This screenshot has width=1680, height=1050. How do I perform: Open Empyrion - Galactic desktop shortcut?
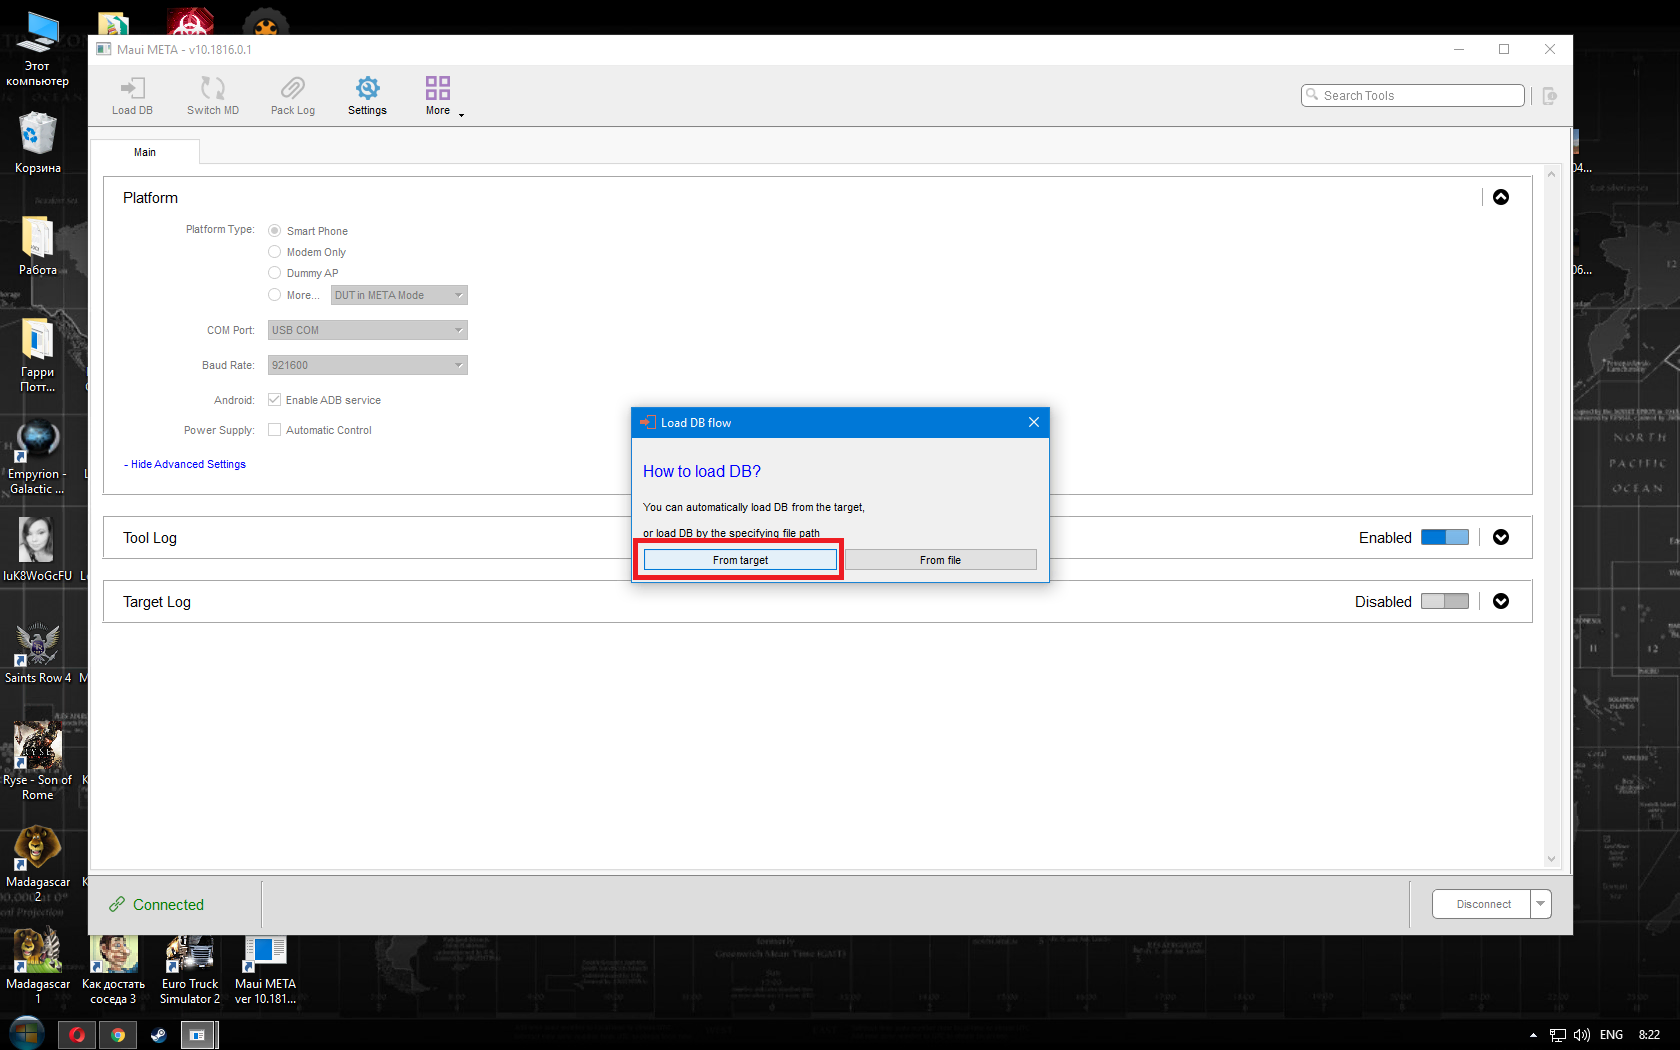38,458
